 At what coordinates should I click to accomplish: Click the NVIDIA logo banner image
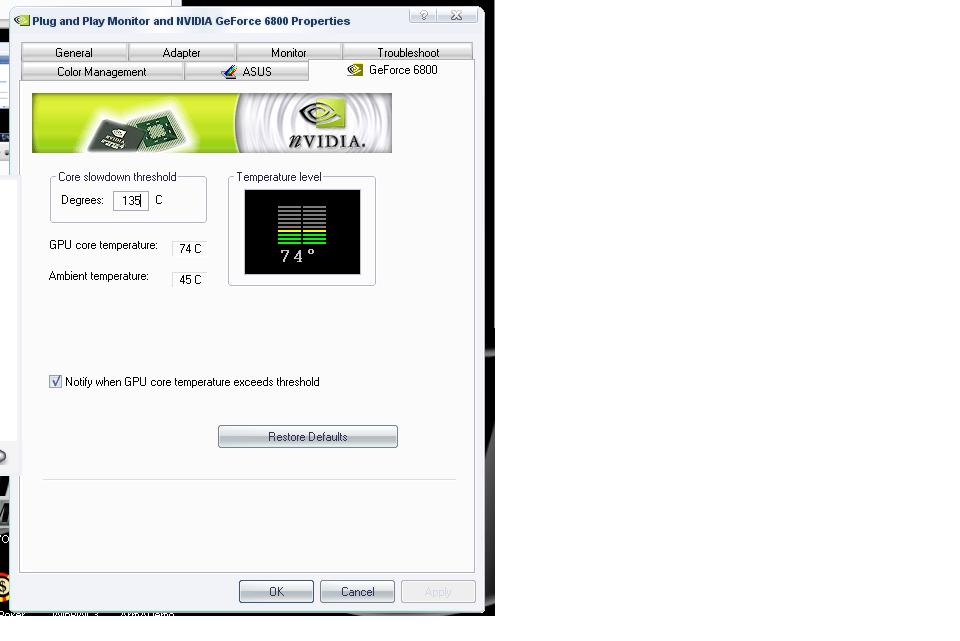click(212, 123)
